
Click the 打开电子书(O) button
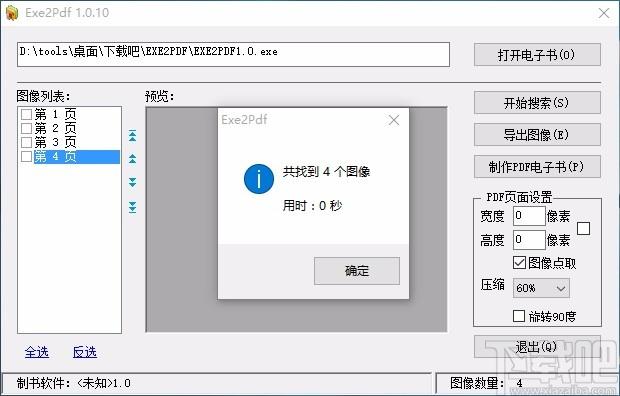click(537, 55)
